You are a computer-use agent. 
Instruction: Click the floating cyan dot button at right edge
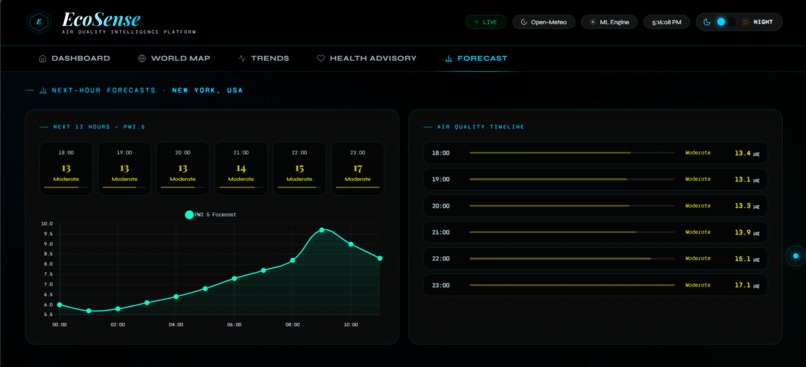point(796,255)
